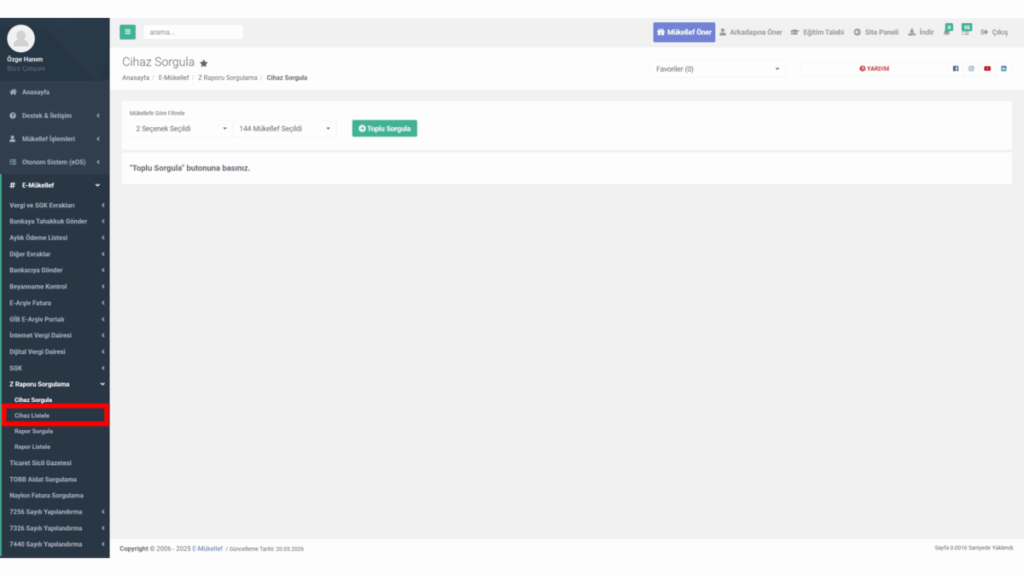Open the '2 Seçenek Seçildi' dropdown

(x=181, y=129)
